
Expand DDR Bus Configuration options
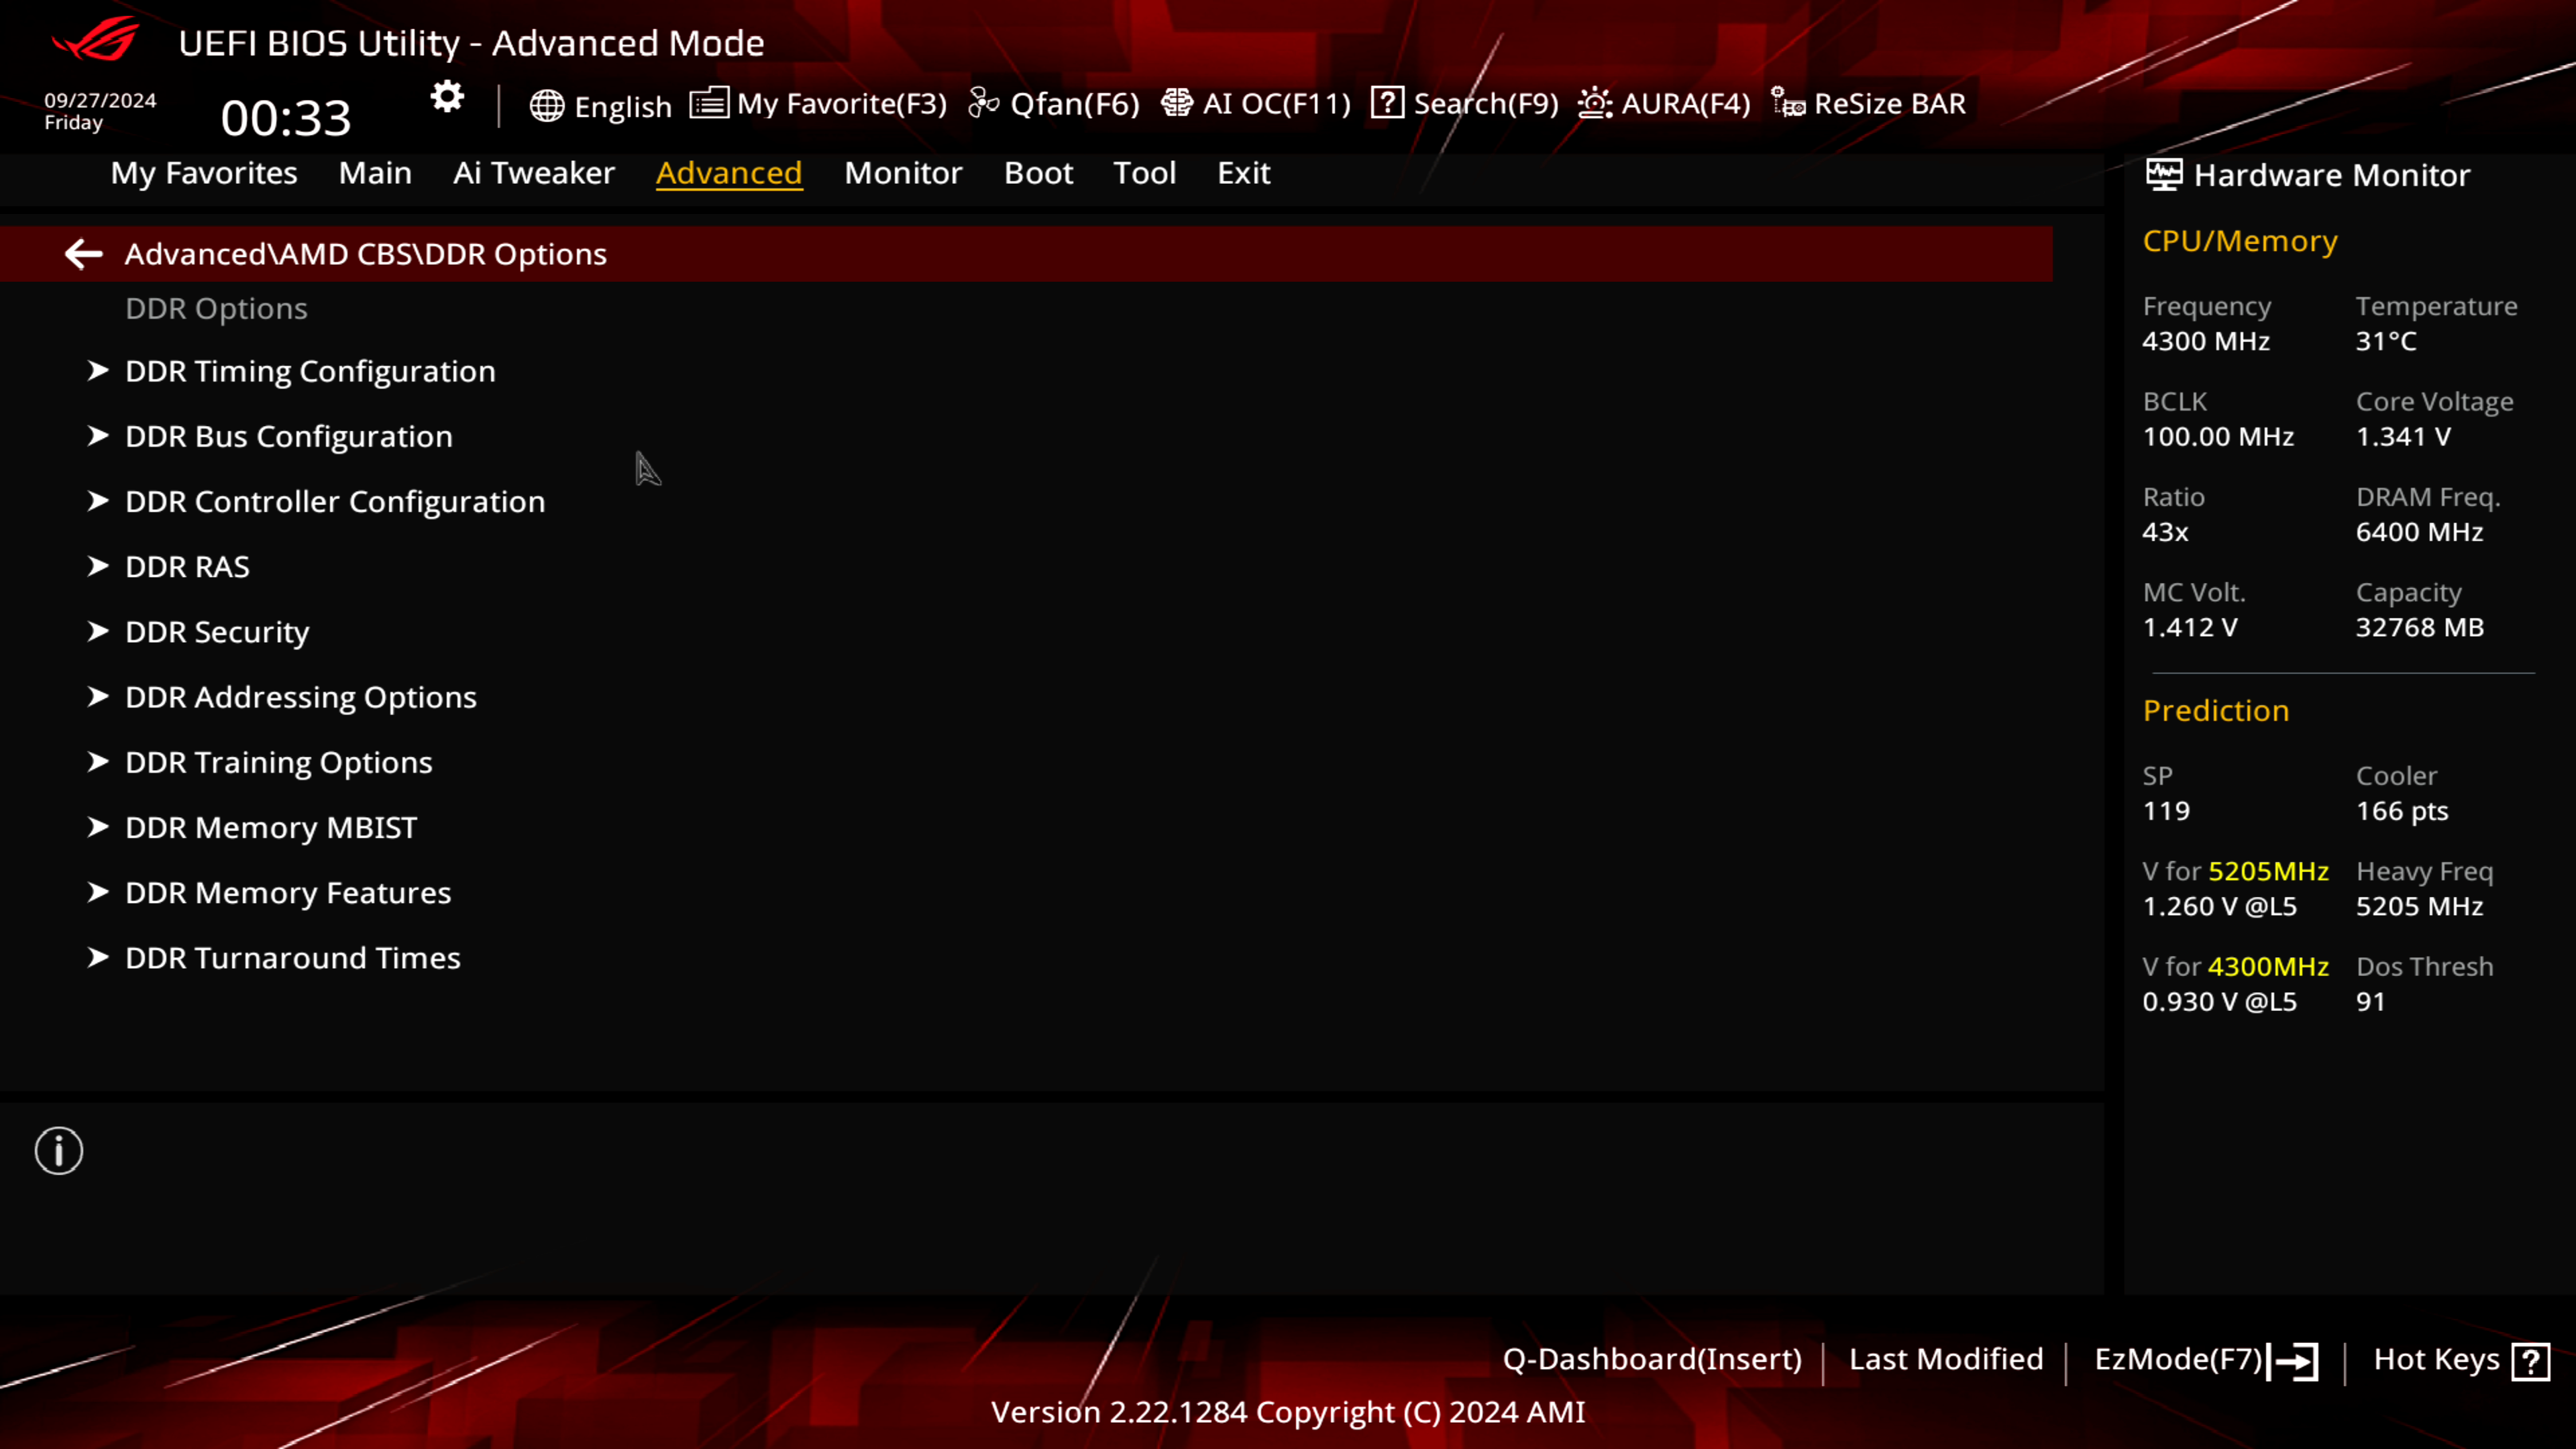[x=288, y=435]
